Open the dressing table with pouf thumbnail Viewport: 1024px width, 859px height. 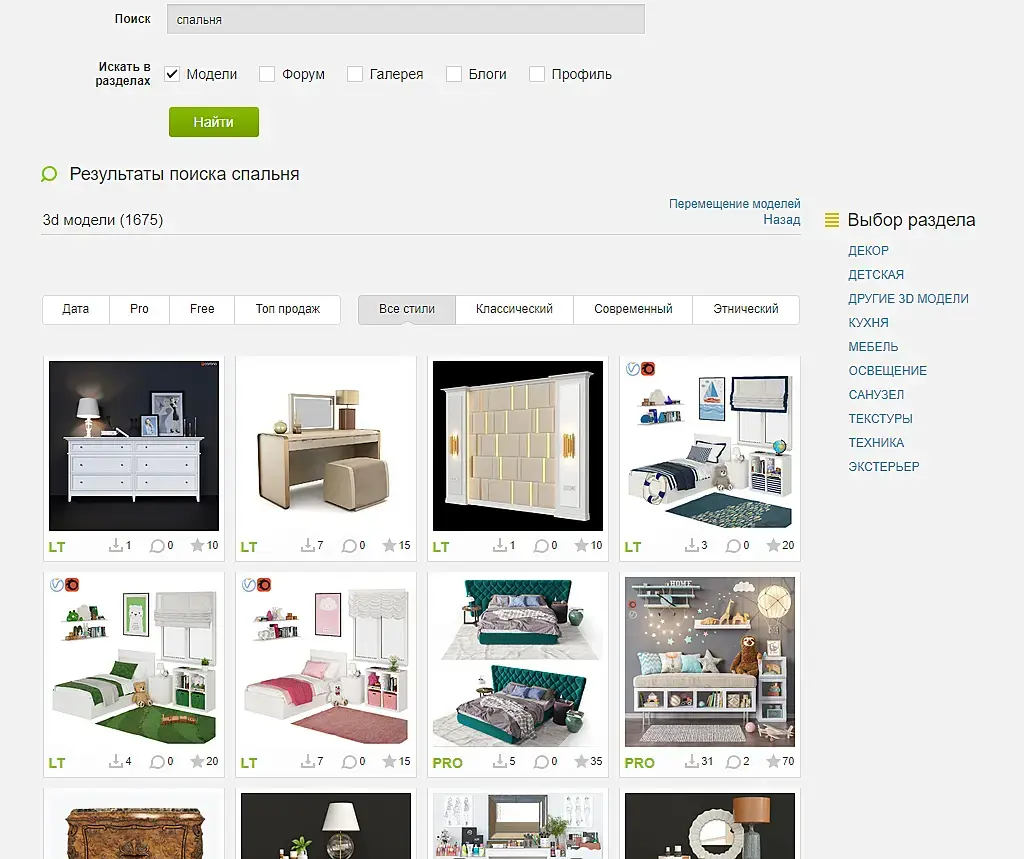[x=326, y=446]
